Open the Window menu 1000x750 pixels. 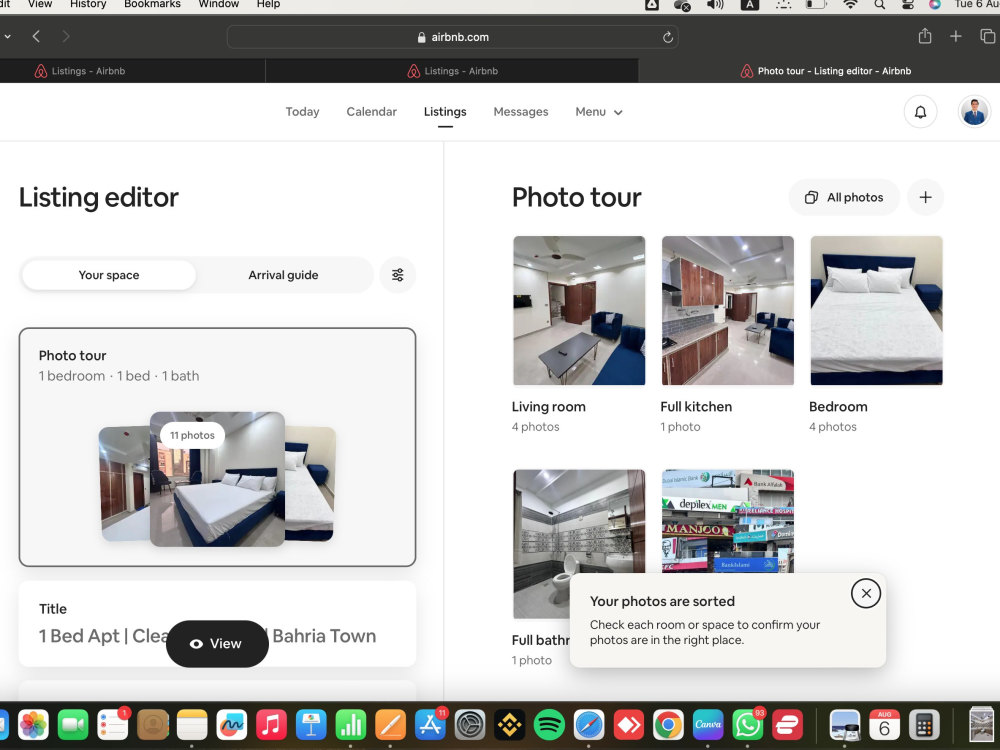coord(219,4)
